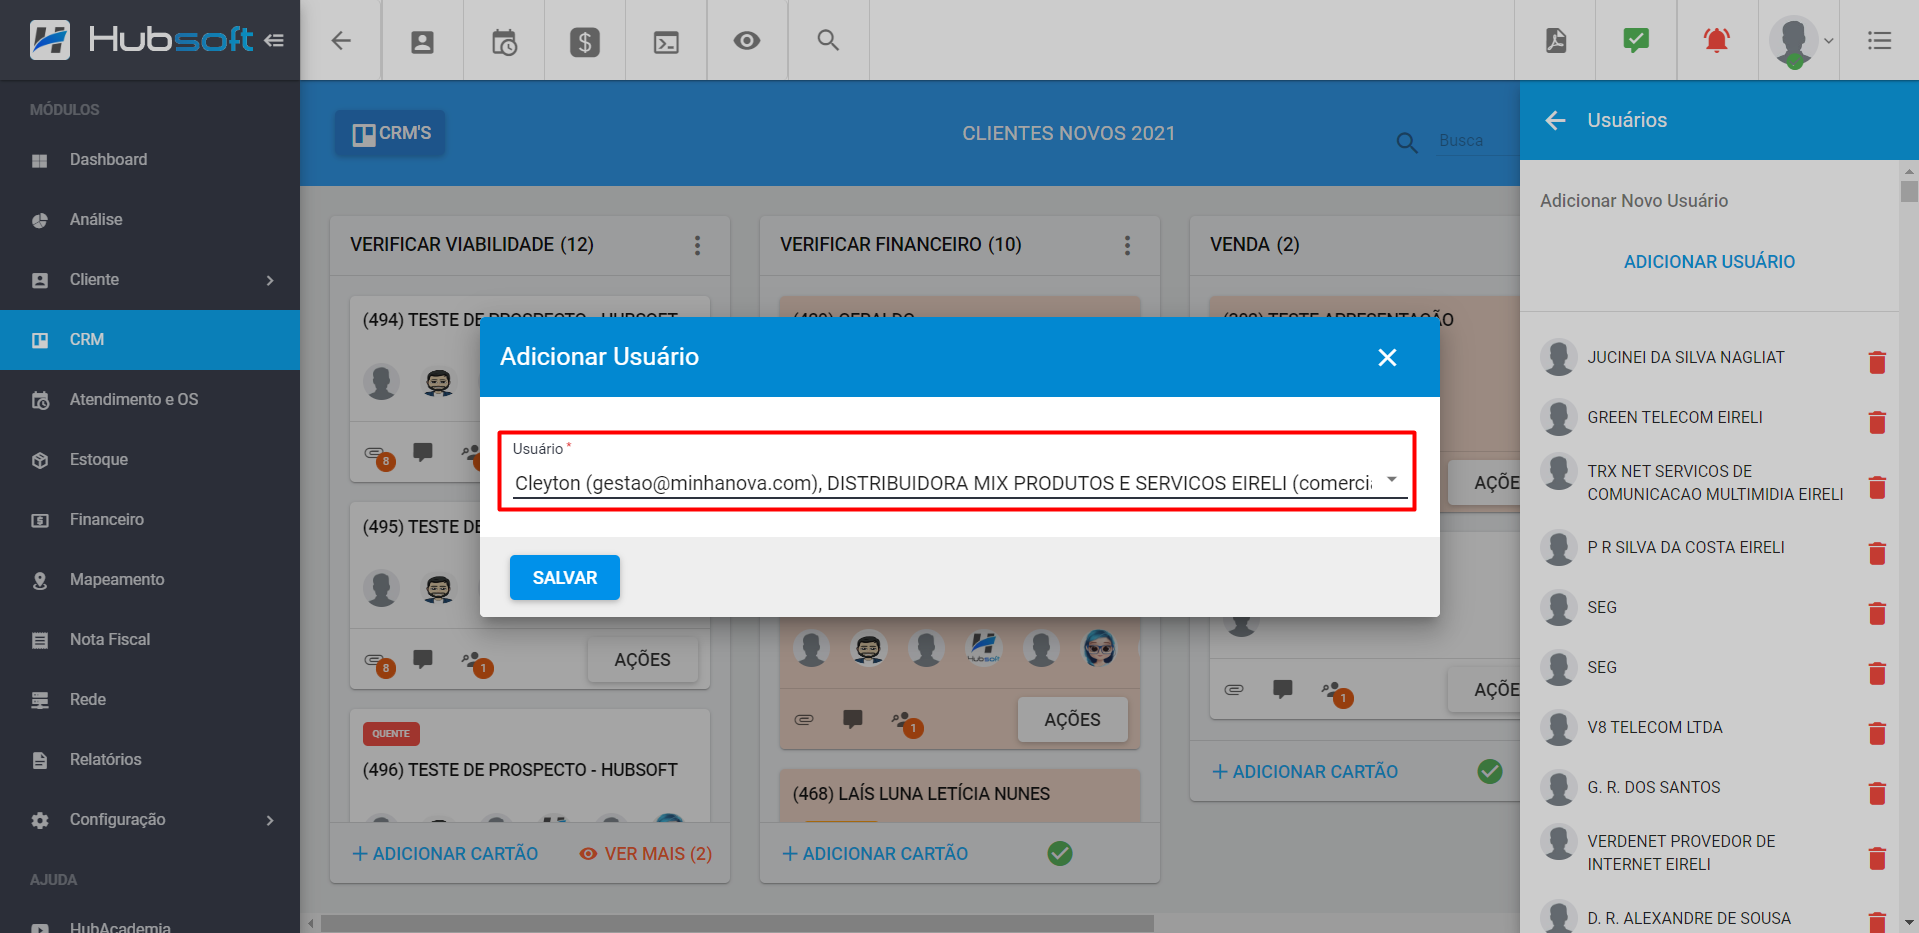The height and width of the screenshot is (933, 1919).
Task: Open the terminal console toolbar icon
Action: 666,41
